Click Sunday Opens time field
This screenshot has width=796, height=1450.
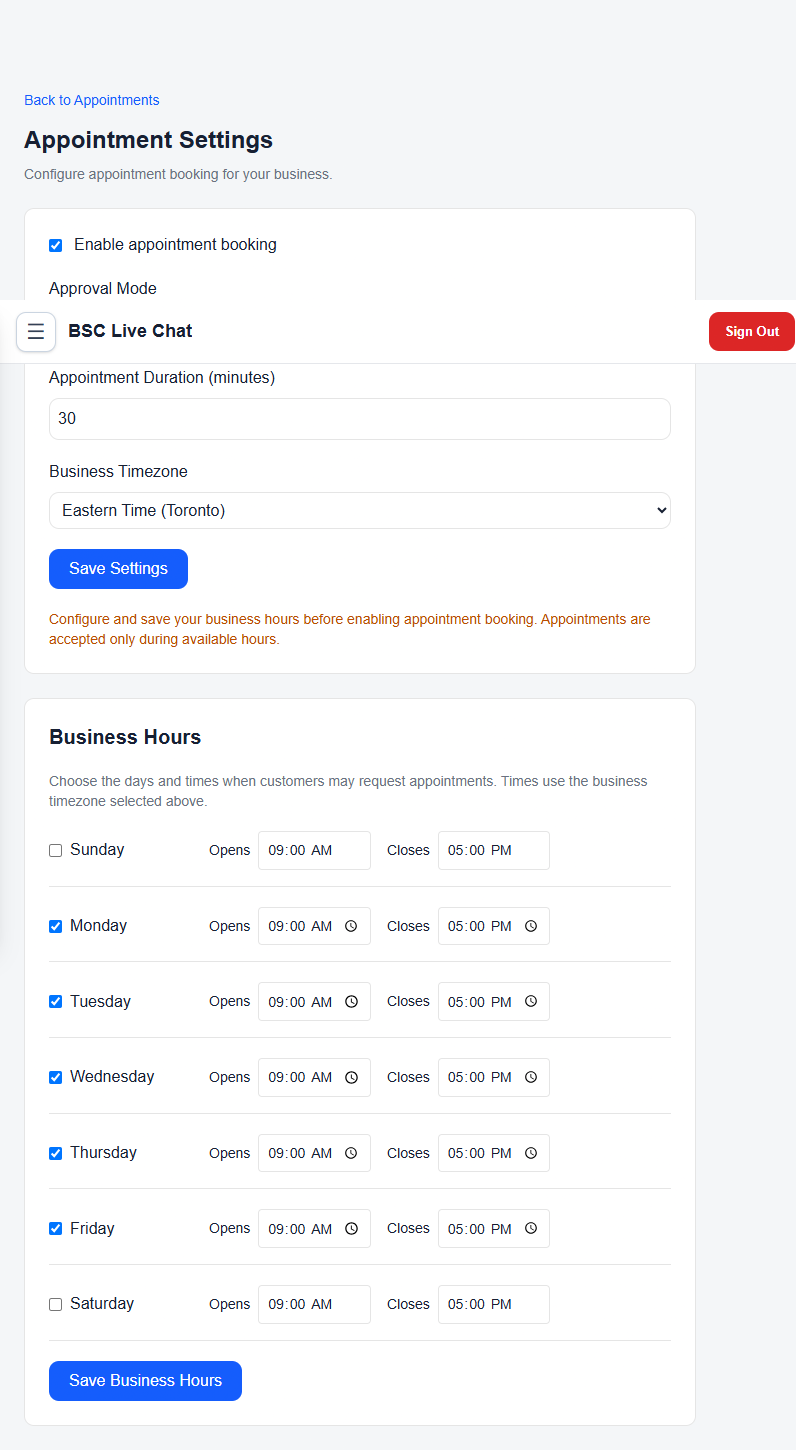click(x=314, y=851)
